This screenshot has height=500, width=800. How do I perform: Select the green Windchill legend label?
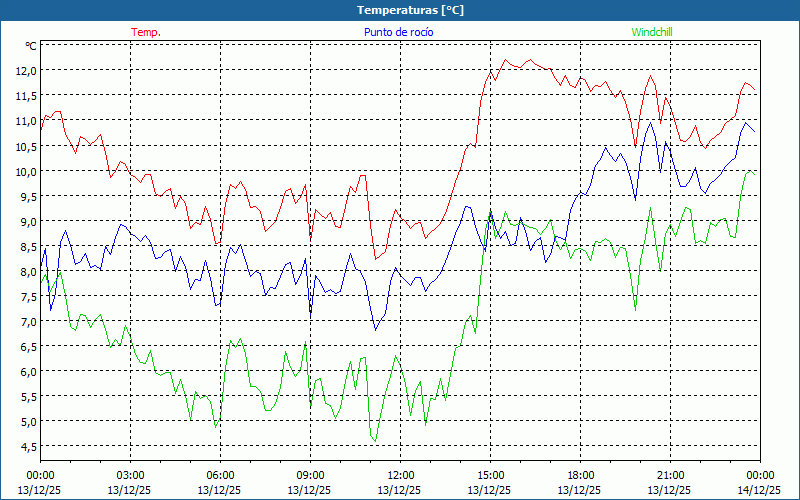[652, 32]
